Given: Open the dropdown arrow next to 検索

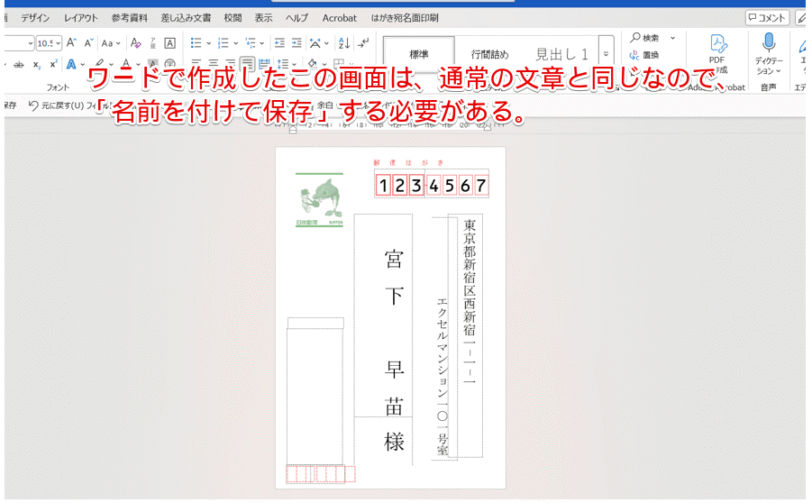Looking at the screenshot, I should [673, 38].
